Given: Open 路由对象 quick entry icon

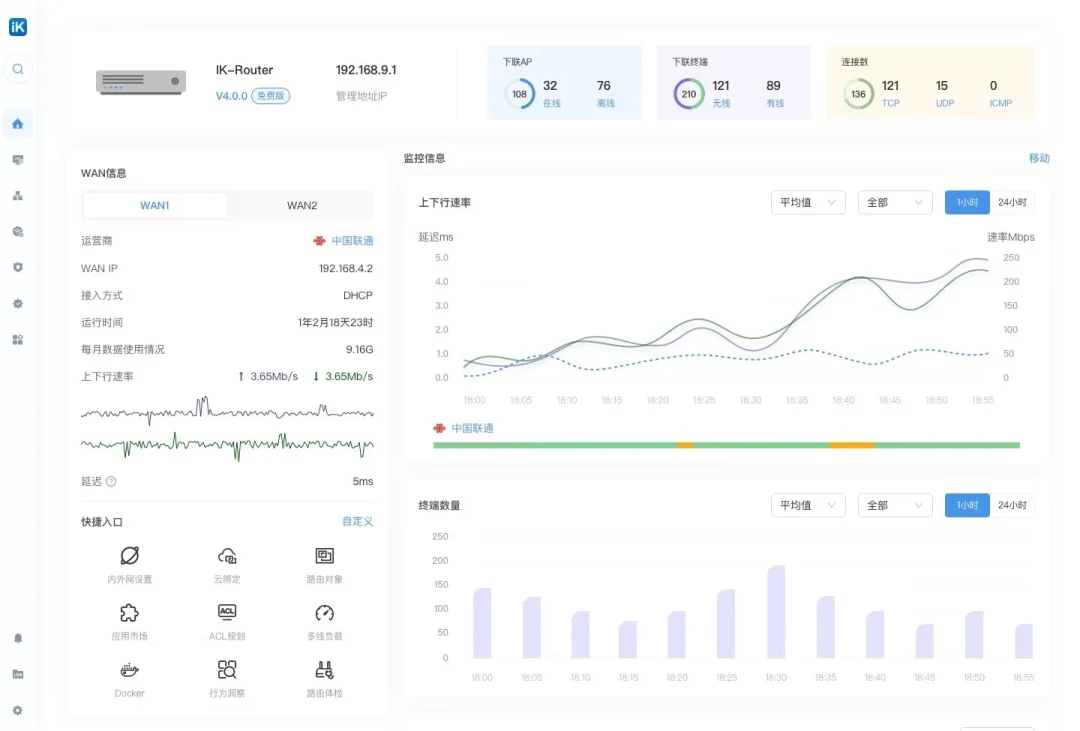Looking at the screenshot, I should point(324,555).
